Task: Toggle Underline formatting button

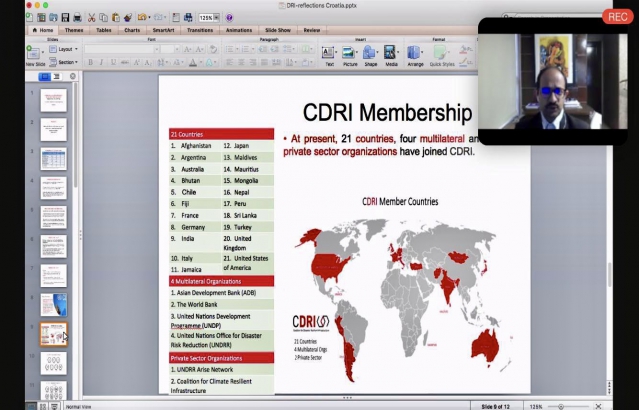Action: [x=111, y=62]
